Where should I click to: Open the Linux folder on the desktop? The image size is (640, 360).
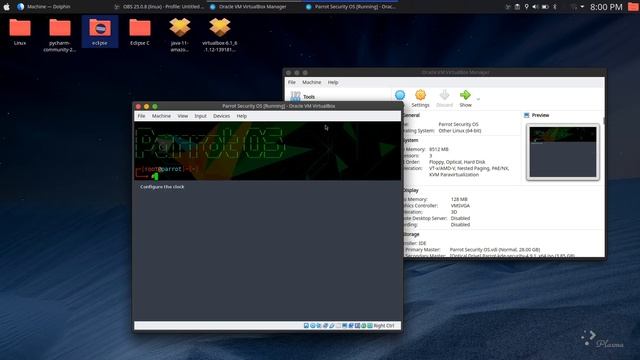[x=20, y=32]
